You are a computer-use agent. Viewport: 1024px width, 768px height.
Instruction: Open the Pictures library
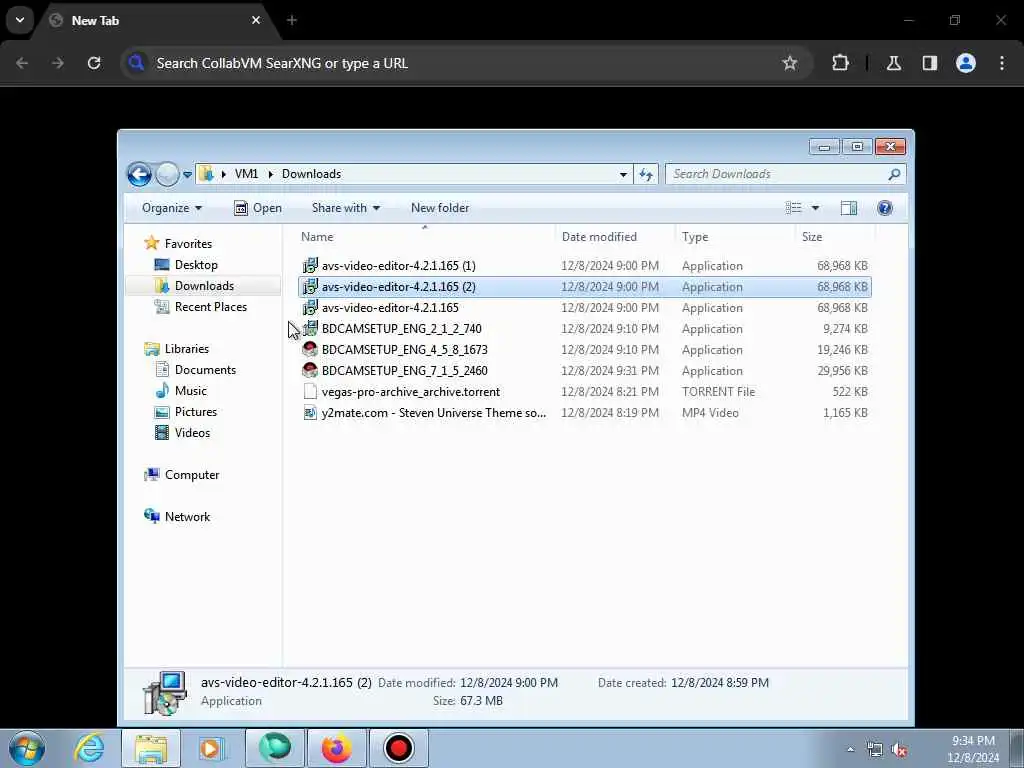(186, 411)
